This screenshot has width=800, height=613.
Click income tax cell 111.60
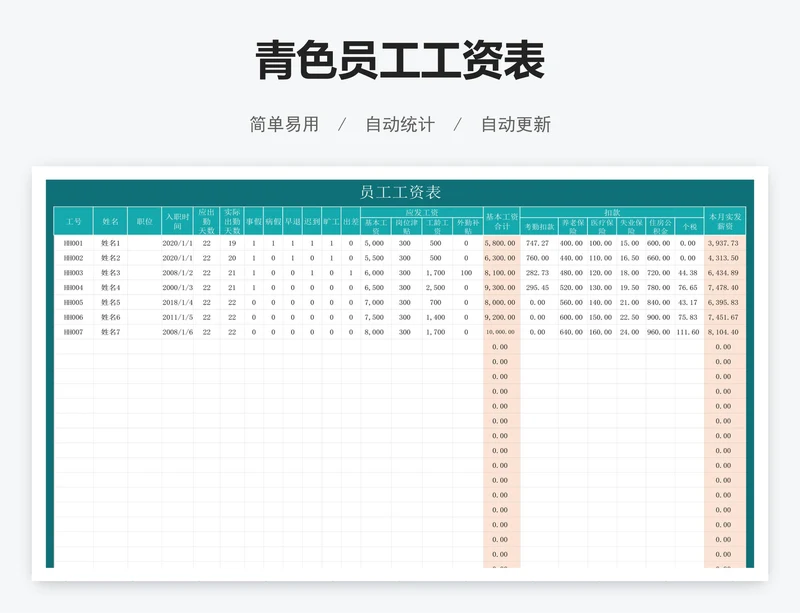(x=688, y=332)
